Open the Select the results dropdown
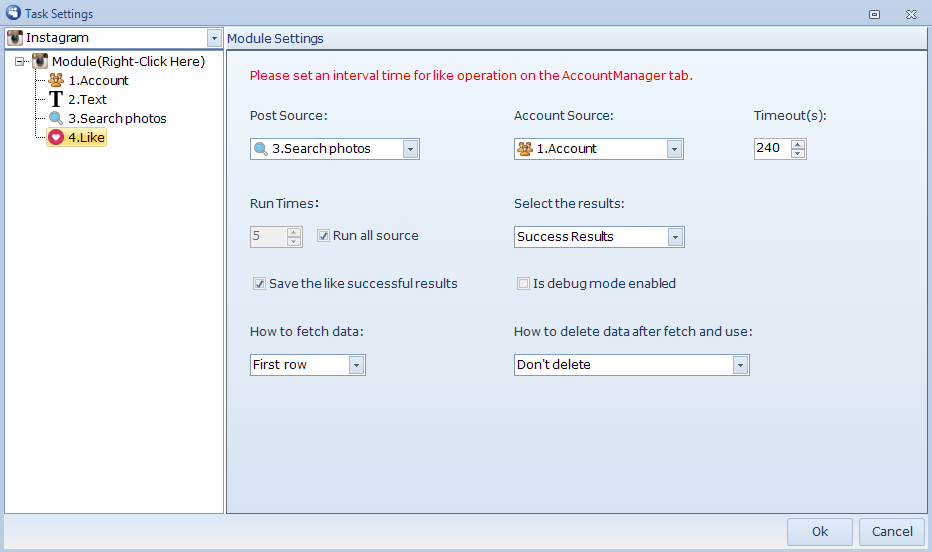This screenshot has height=552, width=932. pos(675,237)
